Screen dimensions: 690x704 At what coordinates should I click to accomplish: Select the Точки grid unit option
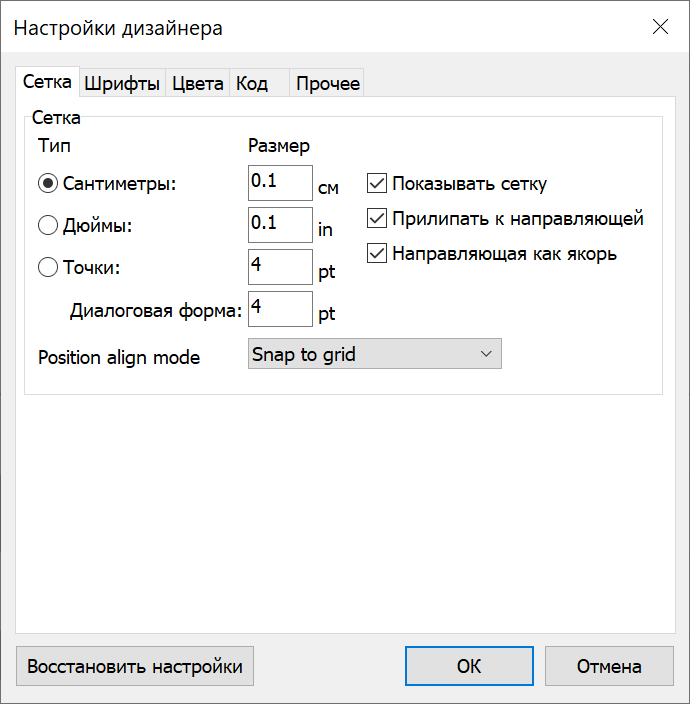pos(48,267)
